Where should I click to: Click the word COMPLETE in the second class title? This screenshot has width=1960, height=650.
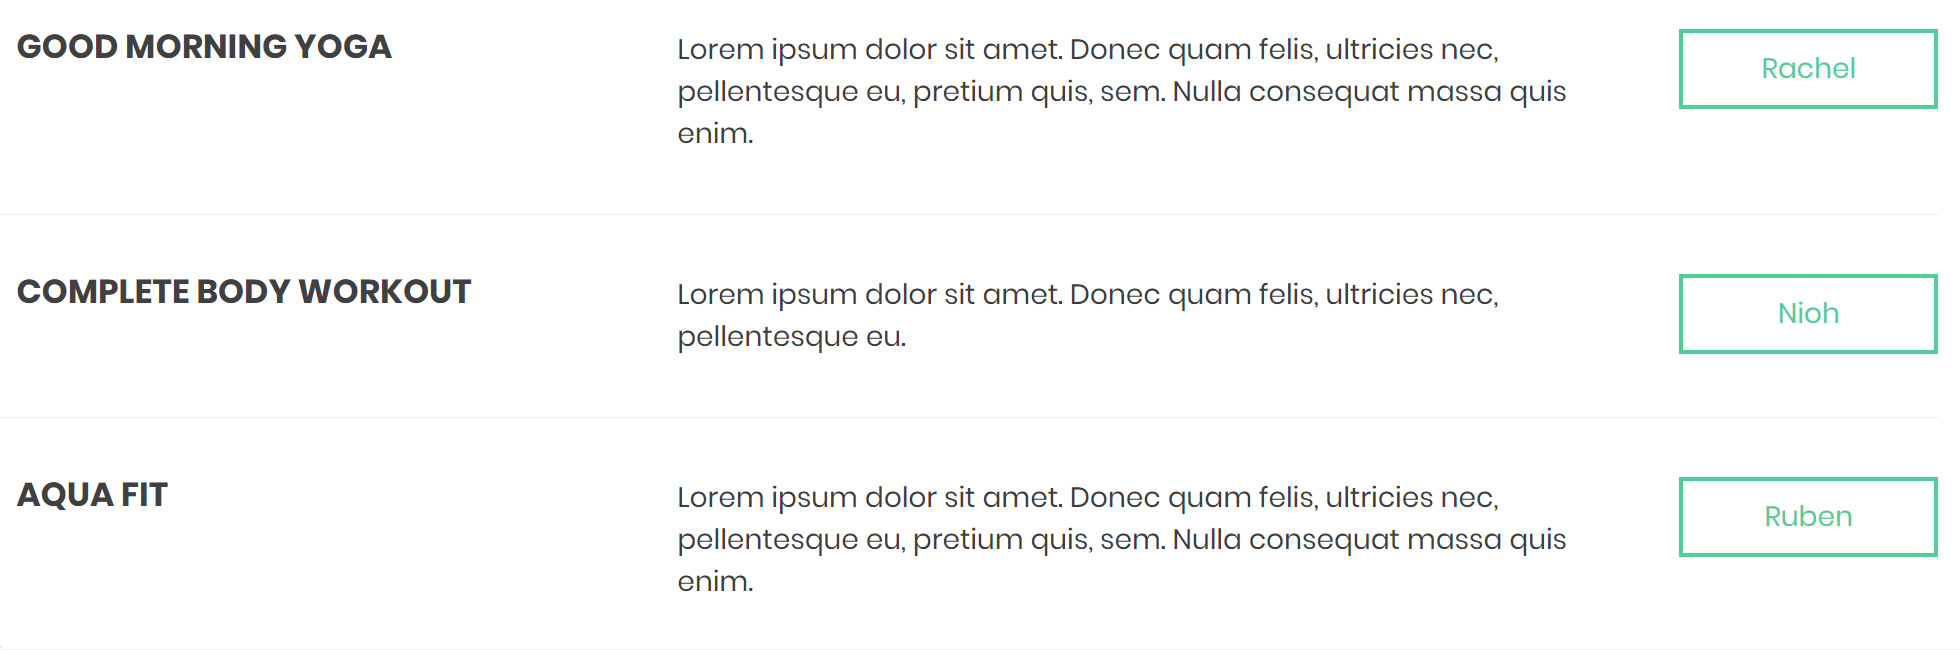tap(103, 292)
